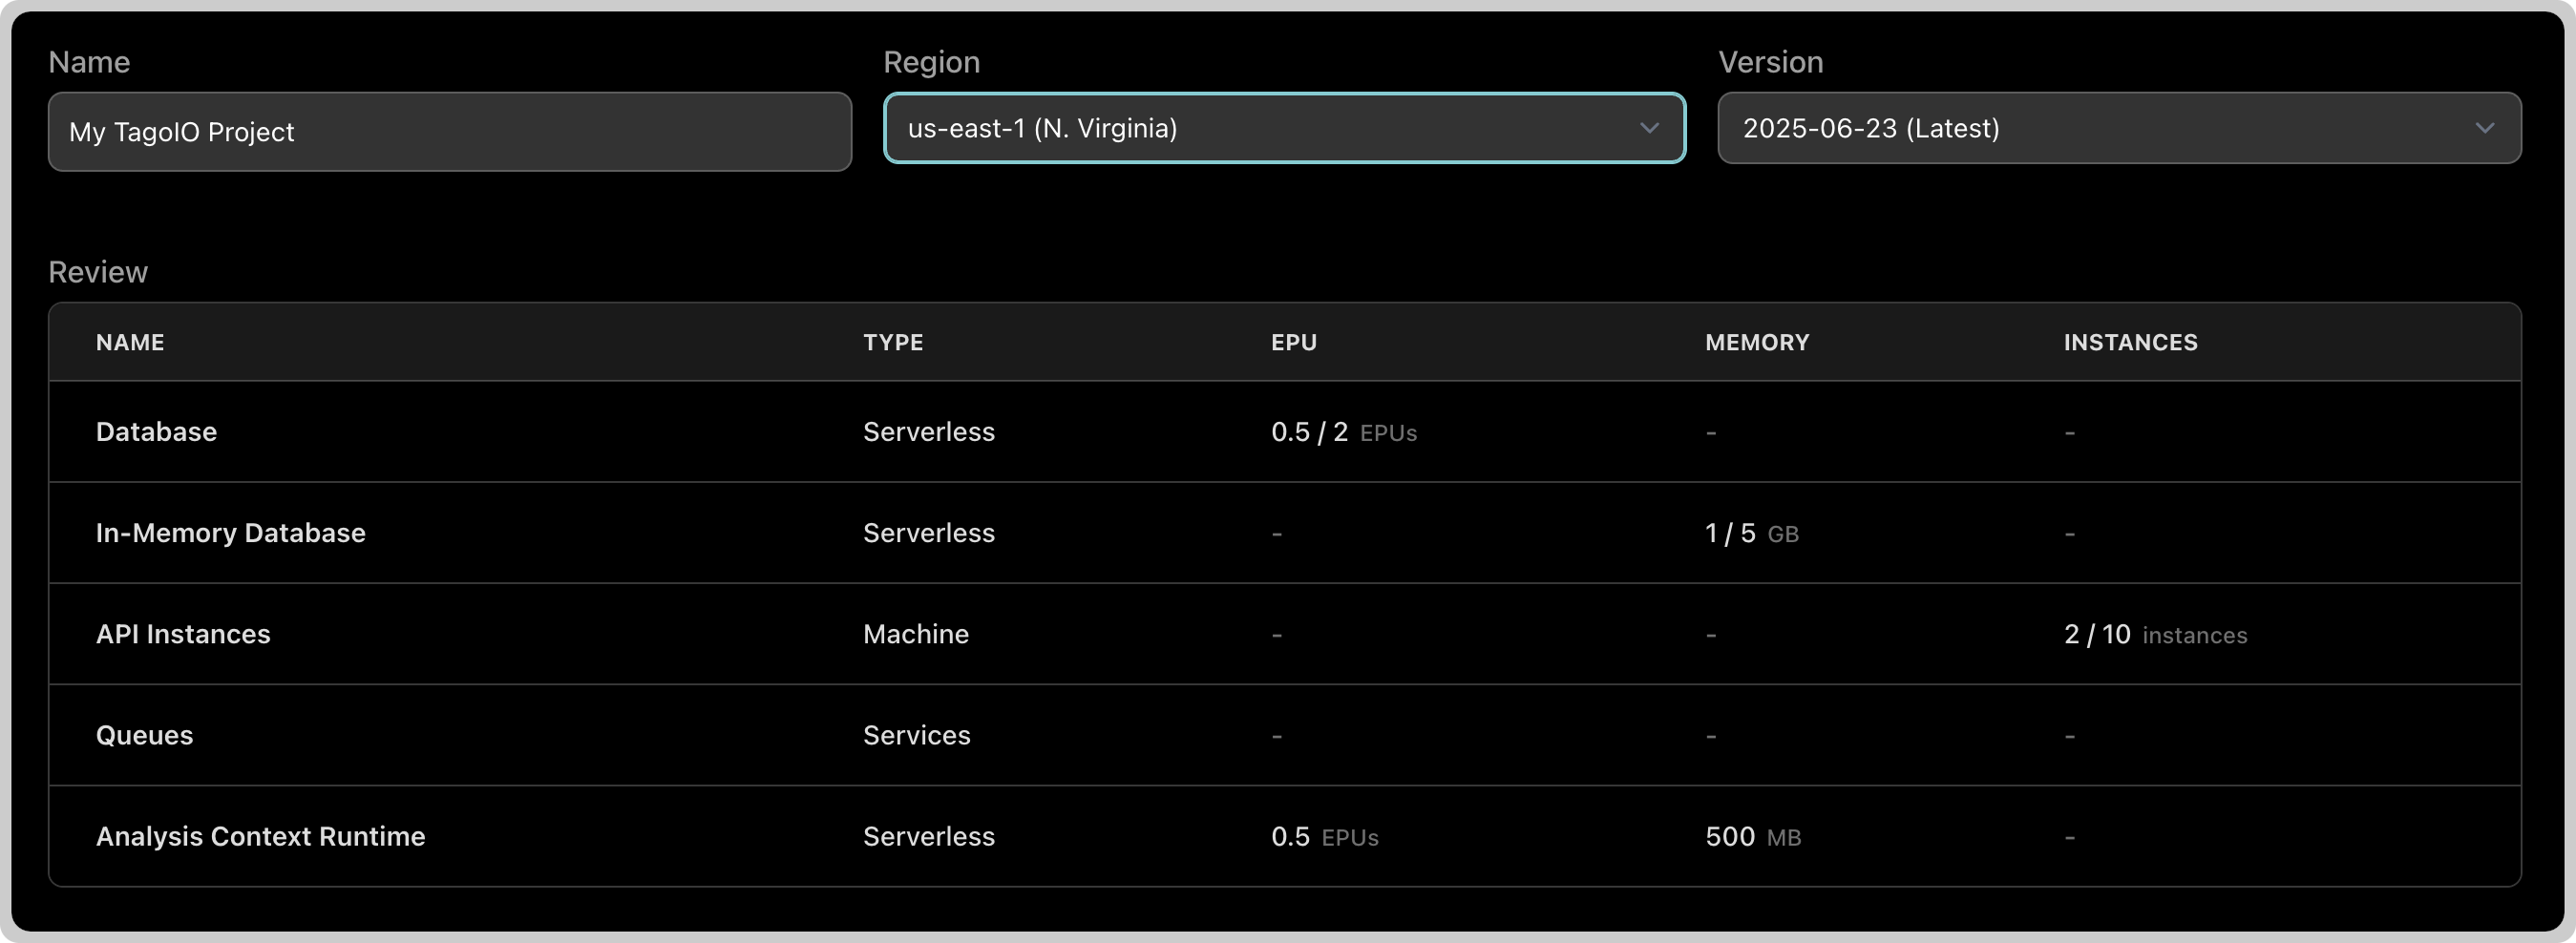Click the 500 MB memory value
2576x943 pixels.
pos(1753,836)
